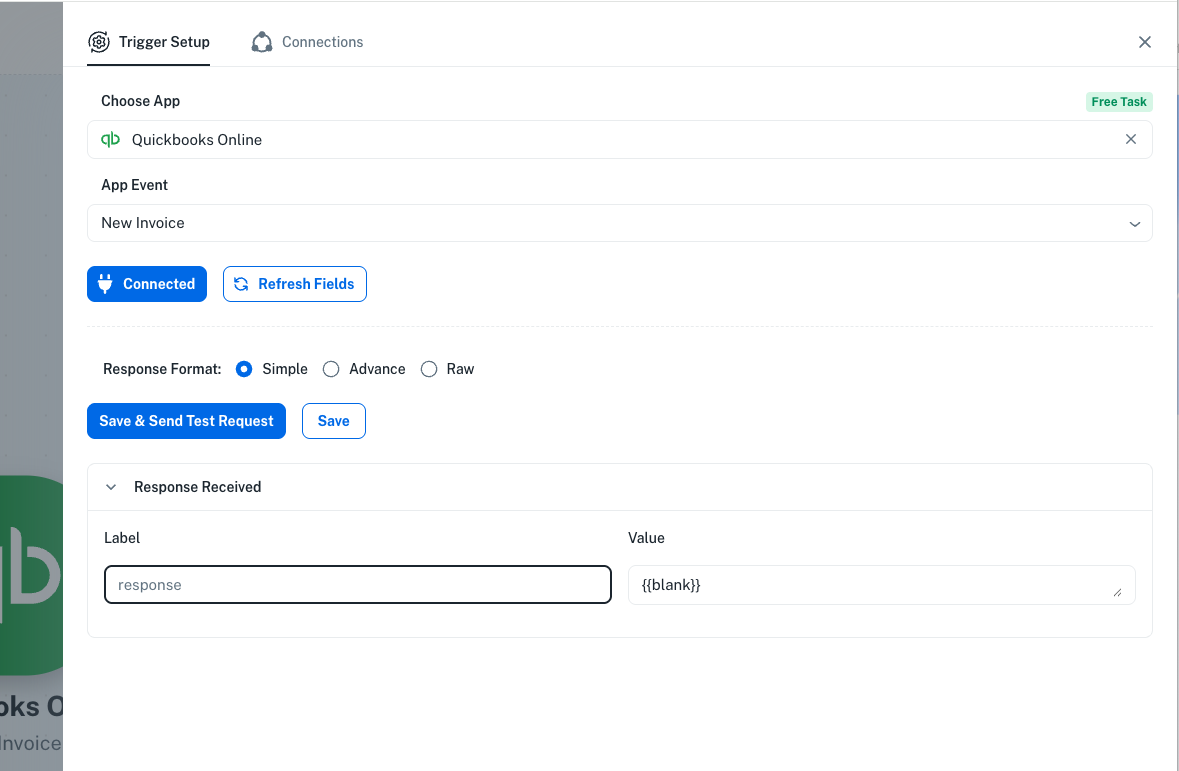Click Save & Send Test Request
This screenshot has width=1179, height=771.
(x=186, y=421)
